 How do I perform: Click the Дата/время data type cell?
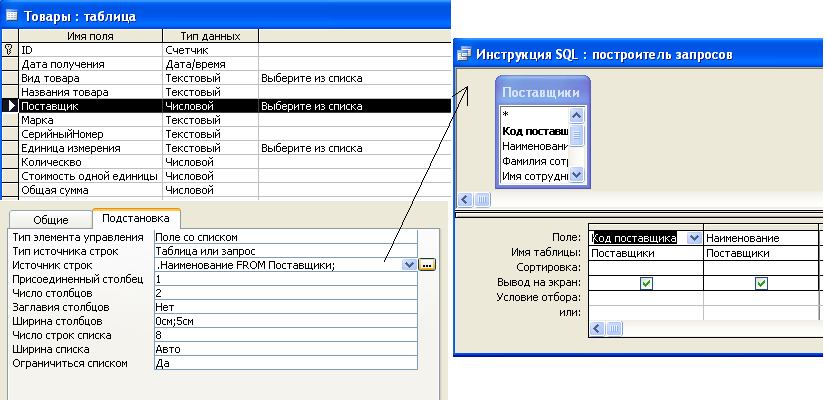click(210, 64)
